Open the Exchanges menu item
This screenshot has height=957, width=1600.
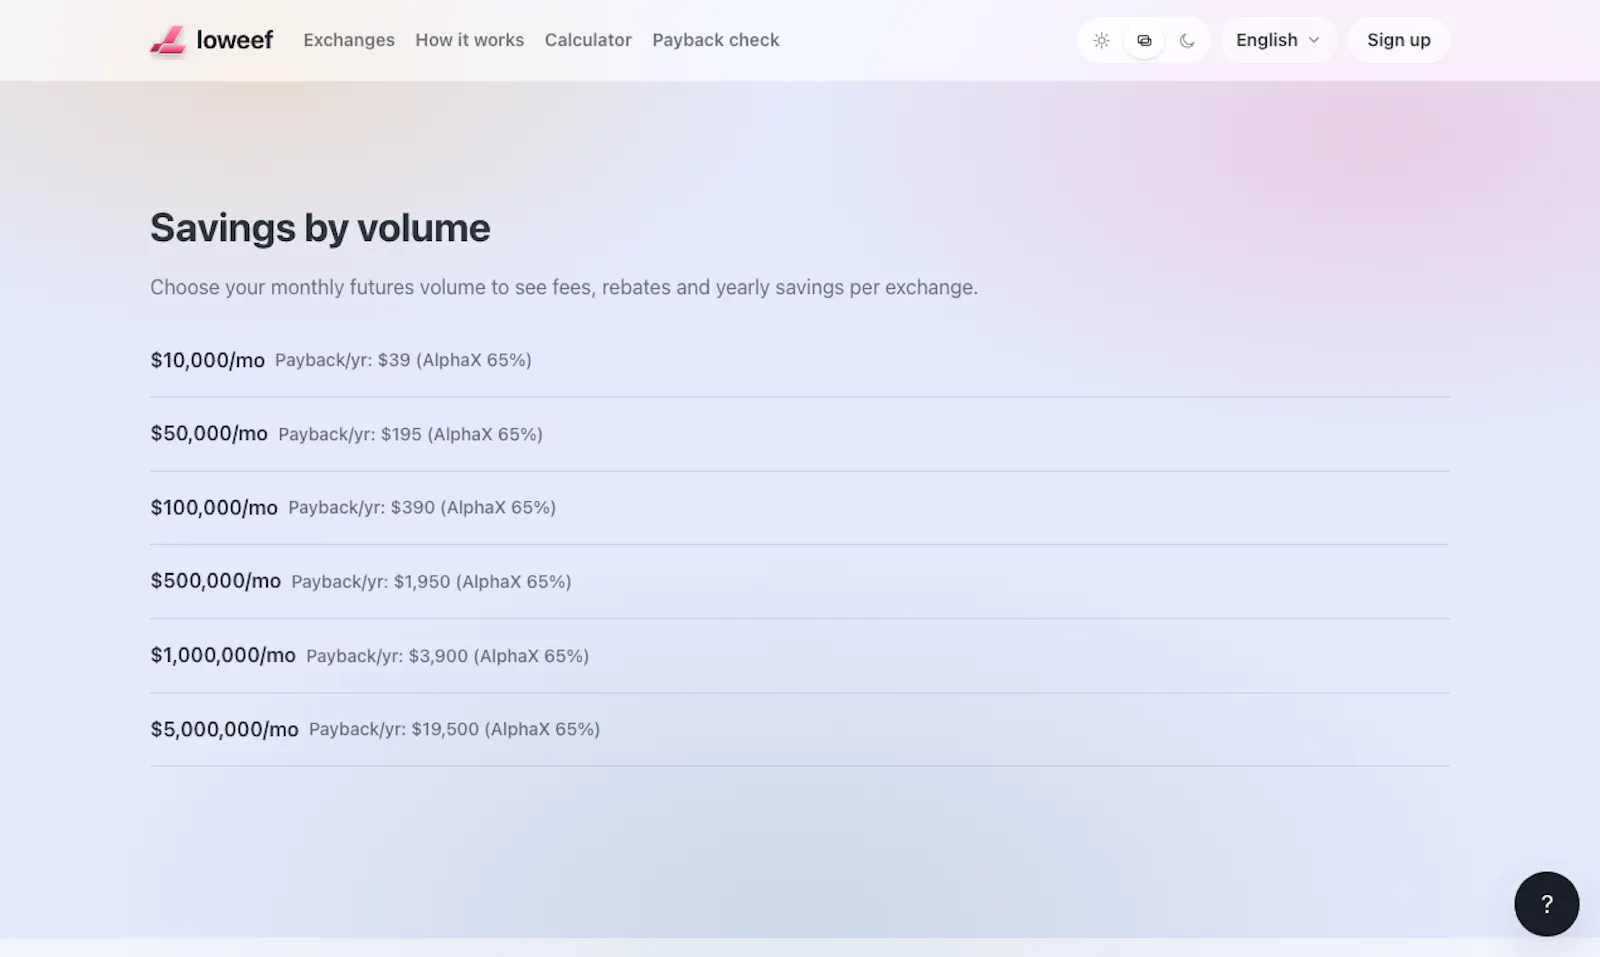coord(349,40)
